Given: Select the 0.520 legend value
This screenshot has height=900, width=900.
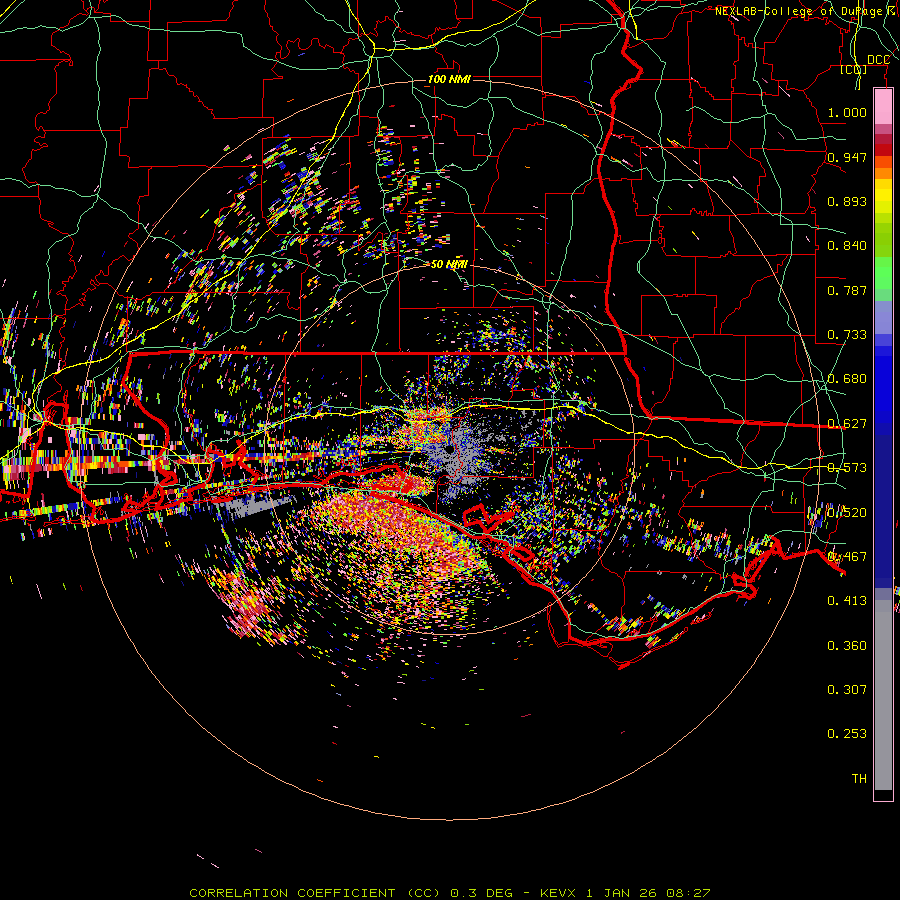Looking at the screenshot, I should coord(847,513).
